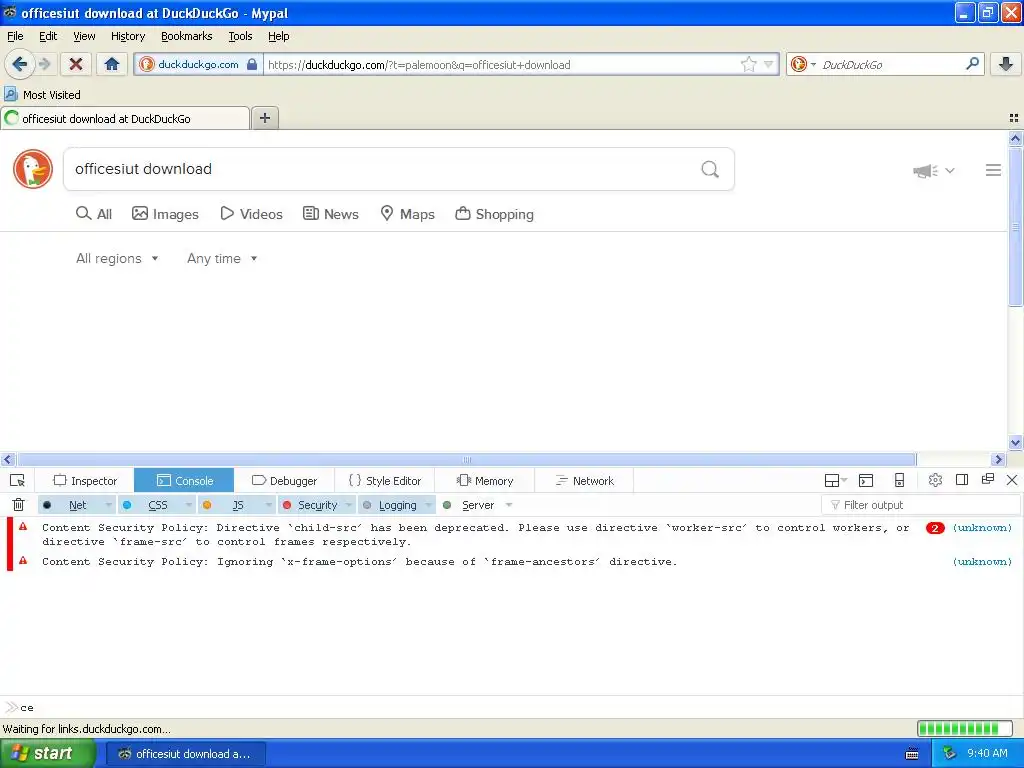Switch to the Memory tab

tap(485, 481)
